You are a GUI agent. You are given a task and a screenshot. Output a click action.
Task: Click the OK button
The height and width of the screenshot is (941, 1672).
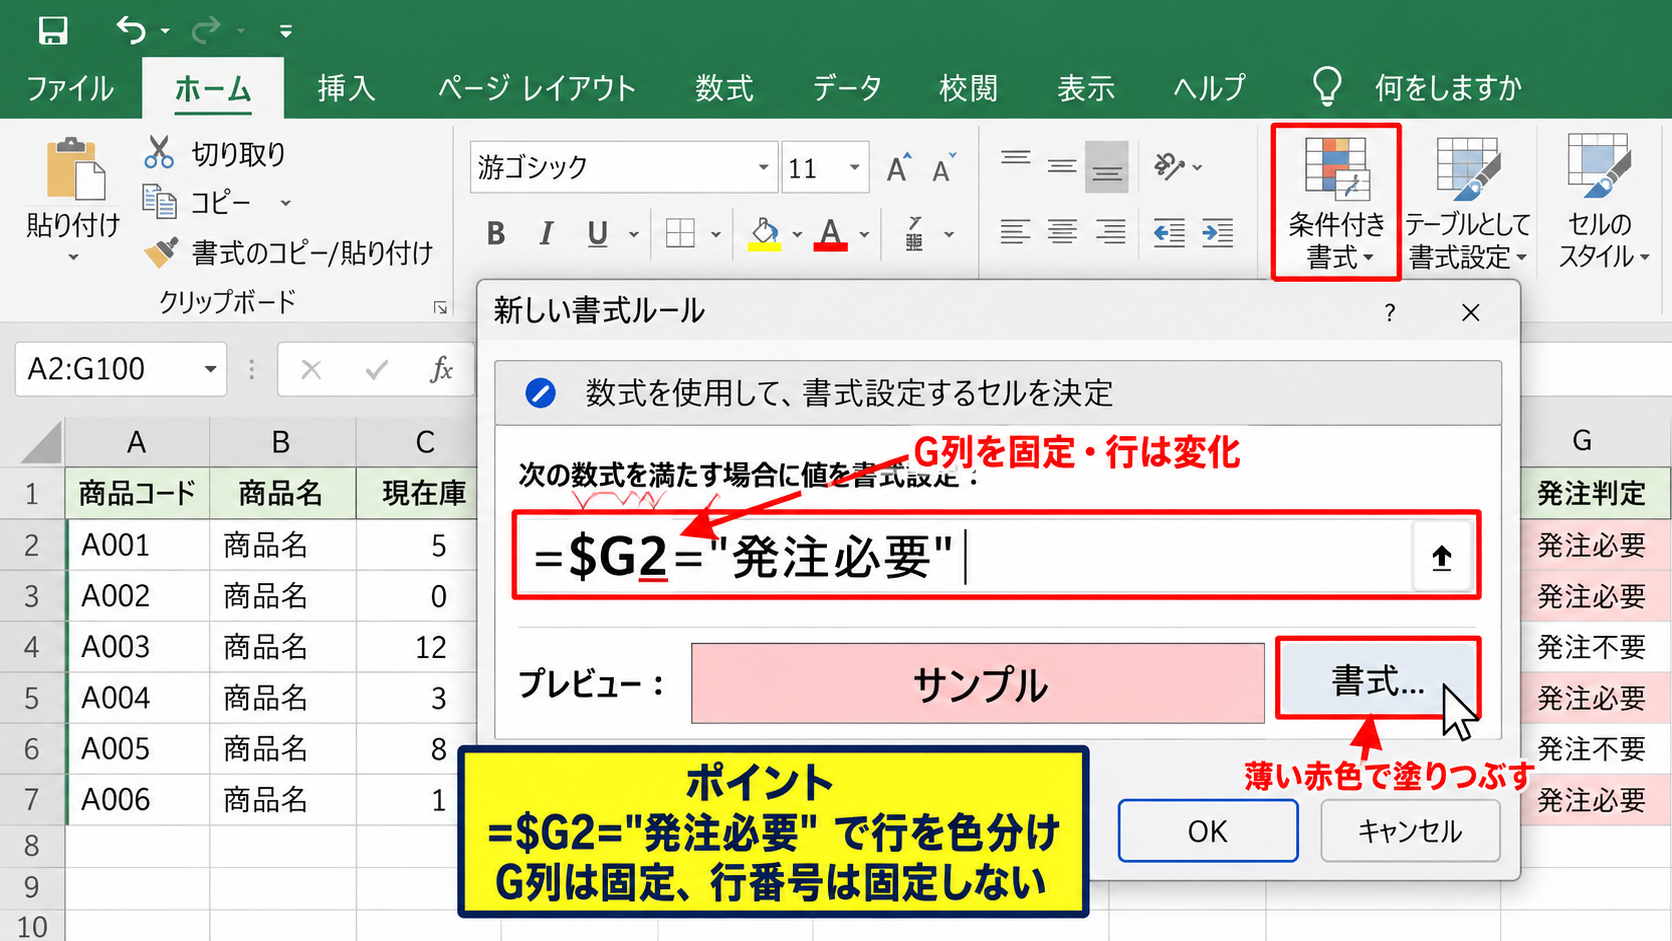point(1208,831)
